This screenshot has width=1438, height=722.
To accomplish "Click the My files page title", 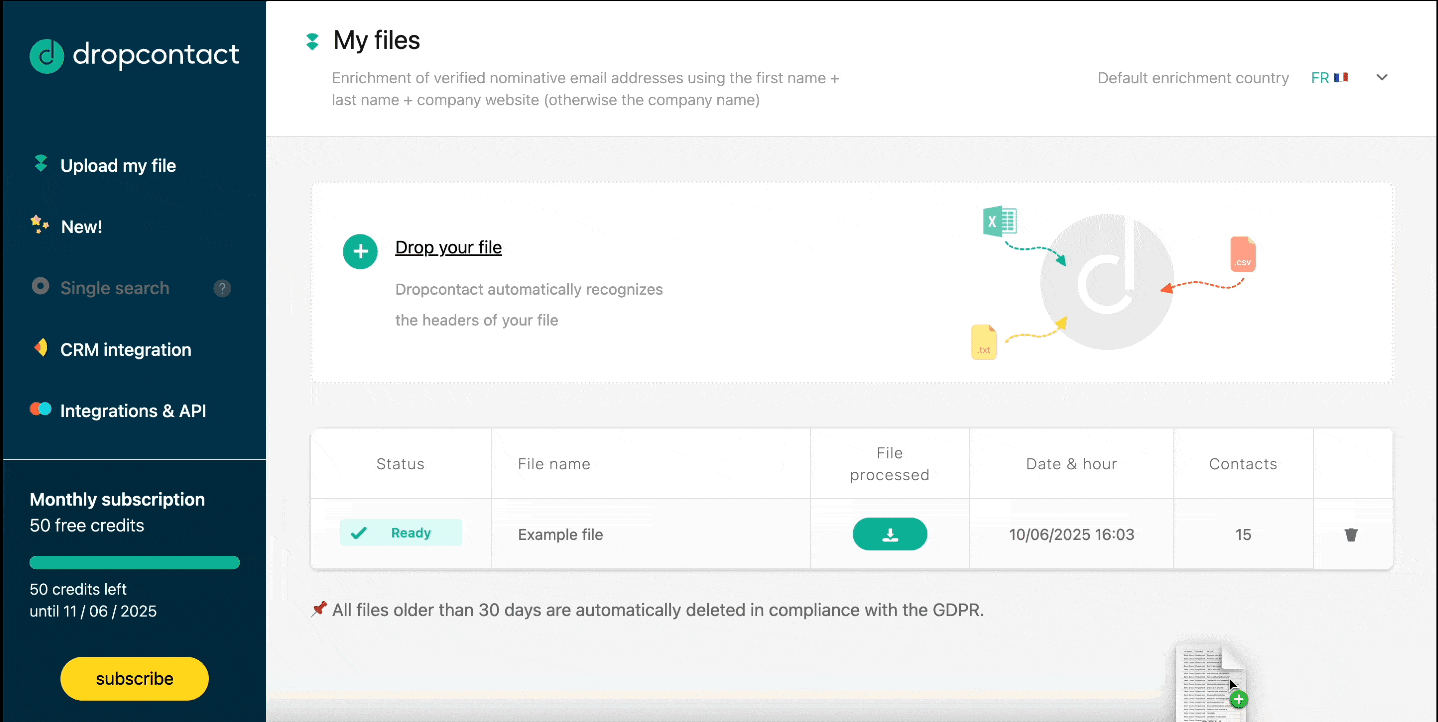I will coord(377,41).
